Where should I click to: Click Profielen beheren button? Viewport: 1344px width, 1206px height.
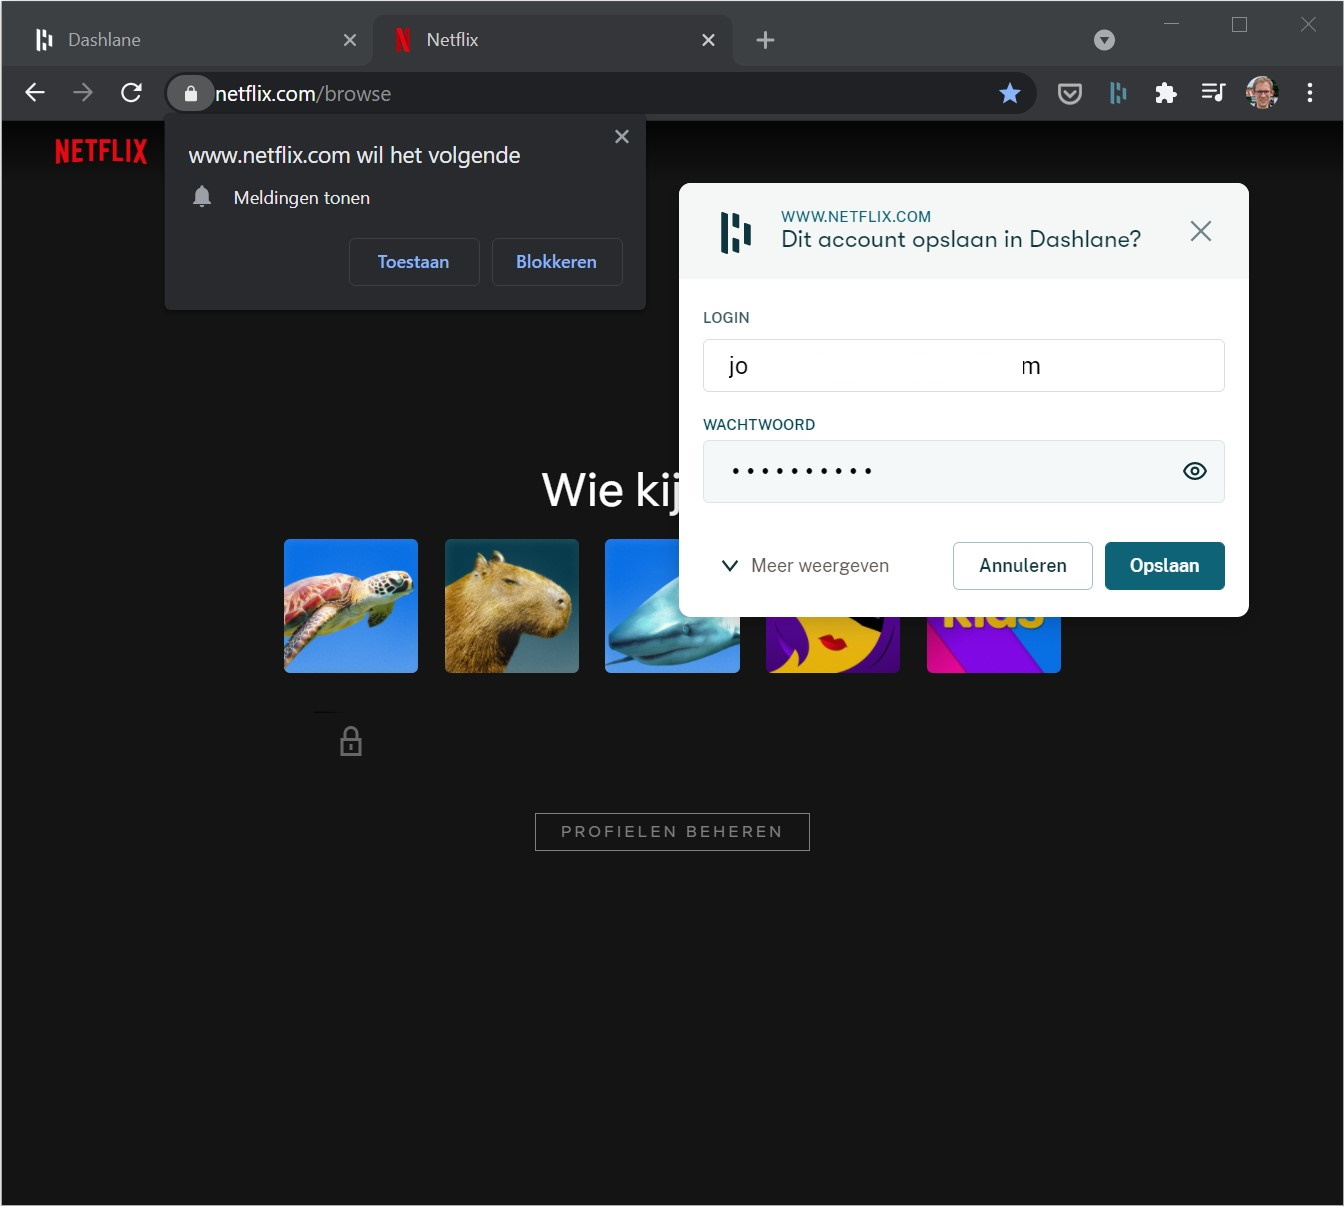672,832
